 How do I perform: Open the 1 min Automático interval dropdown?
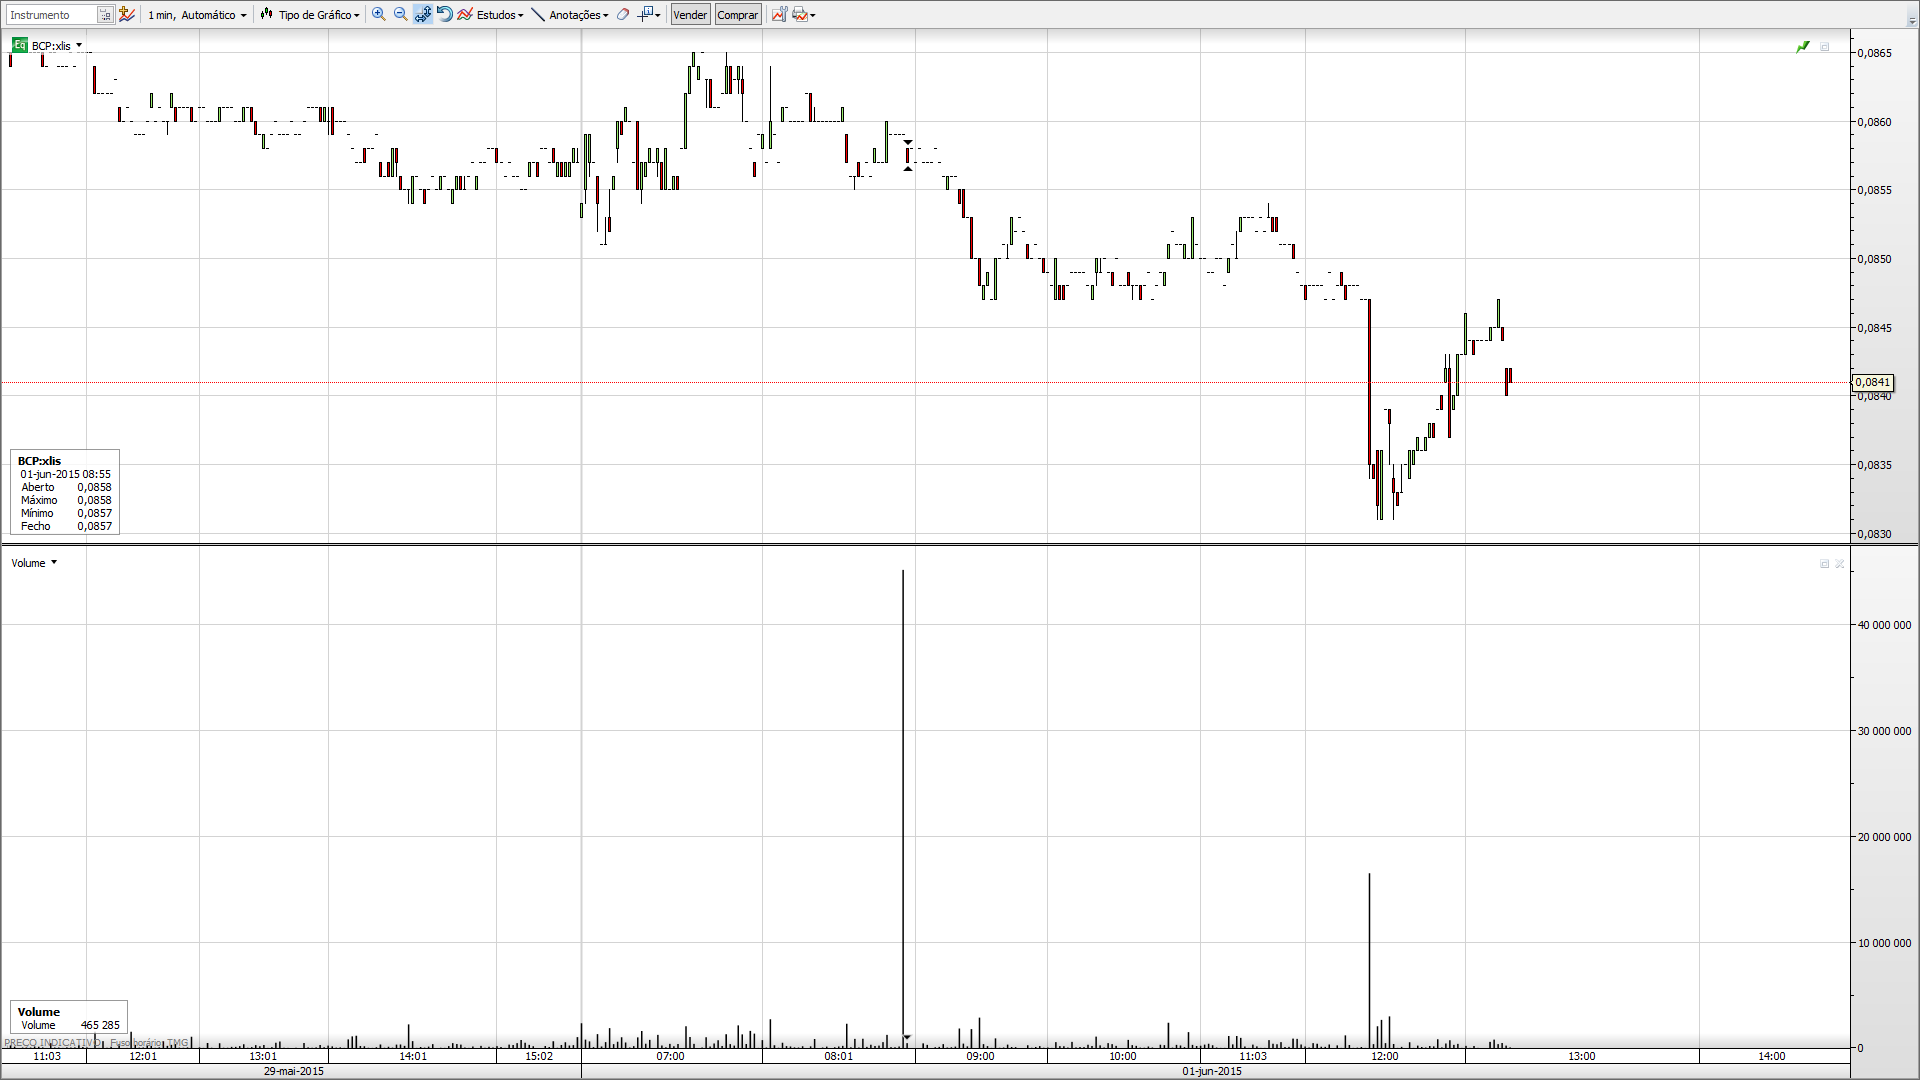tap(197, 14)
